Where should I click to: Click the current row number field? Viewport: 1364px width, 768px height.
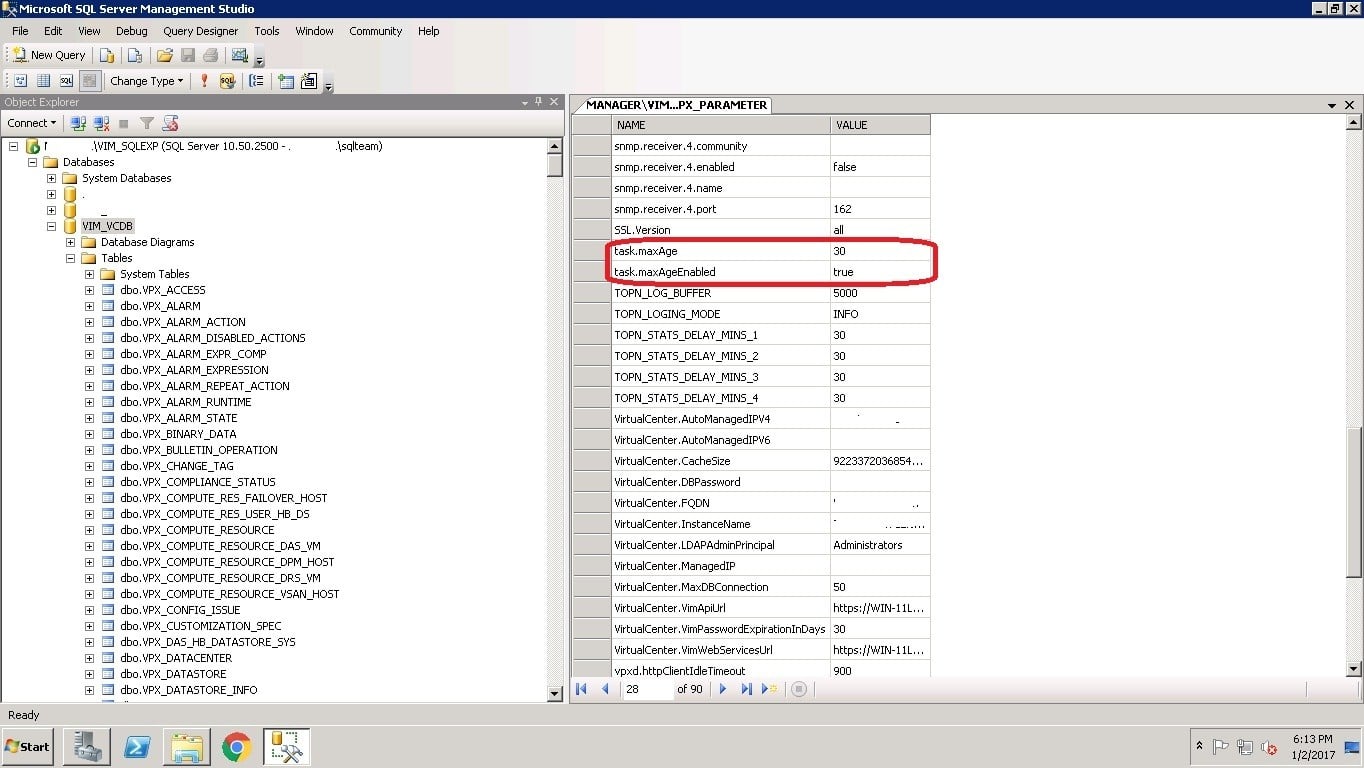click(648, 689)
